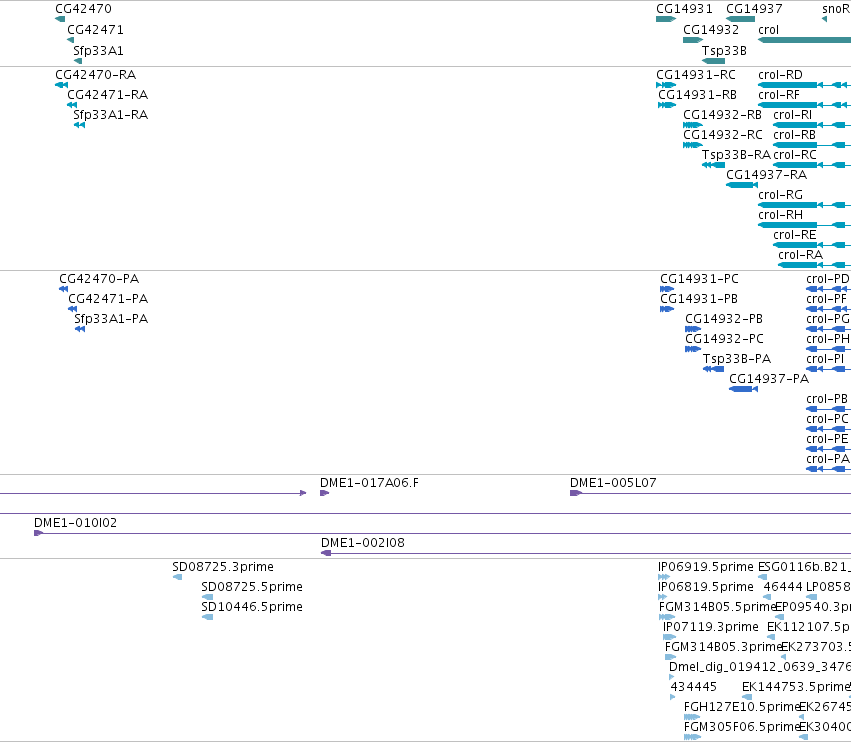Screen dimensions: 851x742
Task: Select the crol-RI transcript
Action: pos(792,115)
